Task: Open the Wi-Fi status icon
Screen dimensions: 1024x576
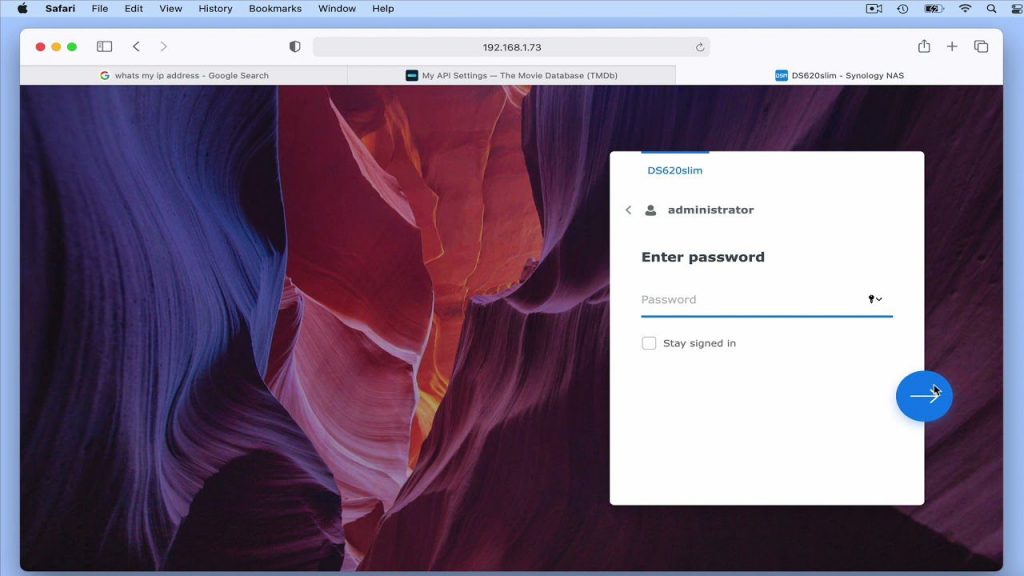Action: pyautogui.click(x=965, y=8)
